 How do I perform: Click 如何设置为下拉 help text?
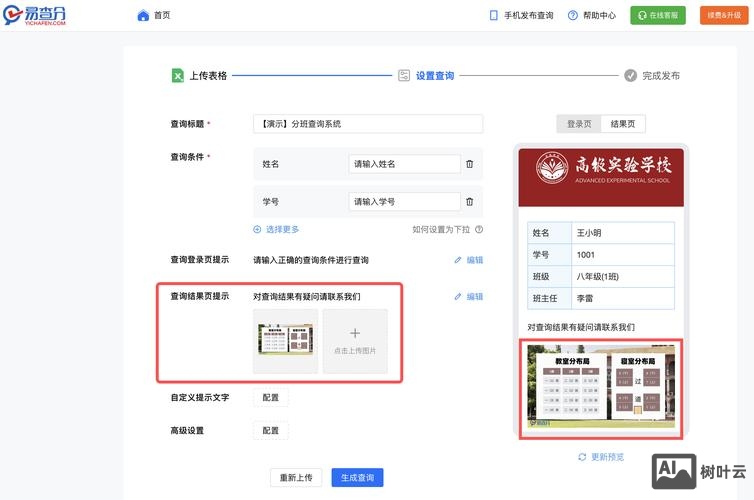coord(441,229)
